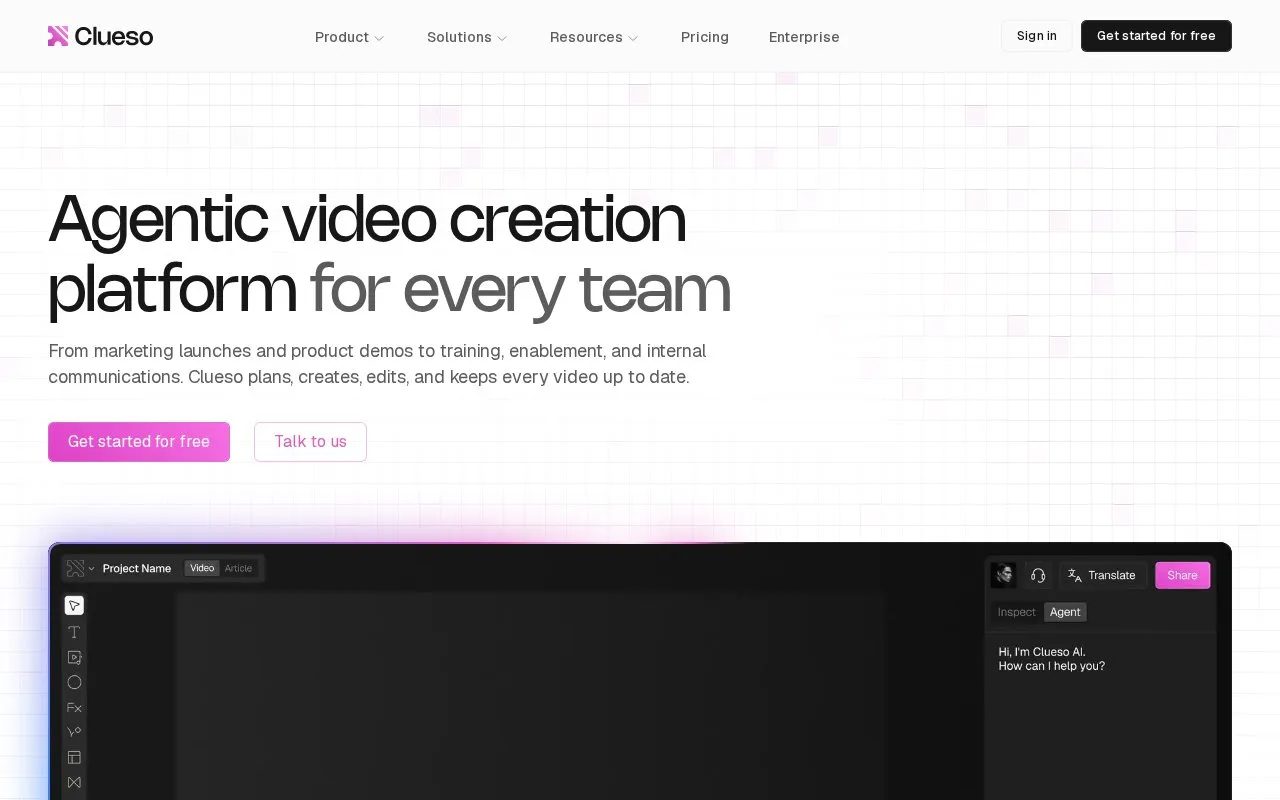This screenshot has height=800, width=1280.
Task: Click the Talk to us button
Action: (x=310, y=442)
